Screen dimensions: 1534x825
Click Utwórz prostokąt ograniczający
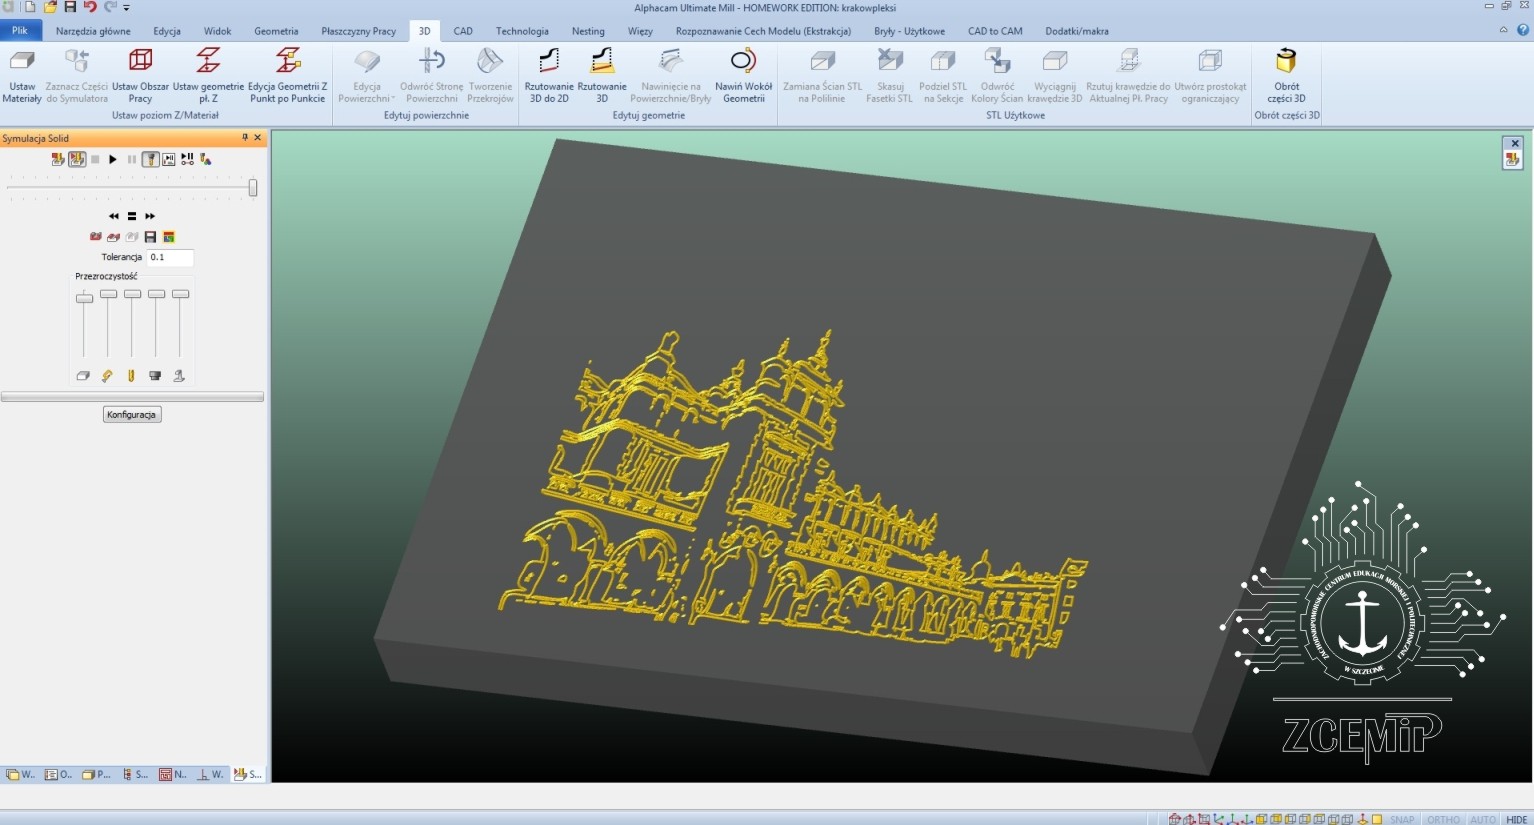[1210, 76]
